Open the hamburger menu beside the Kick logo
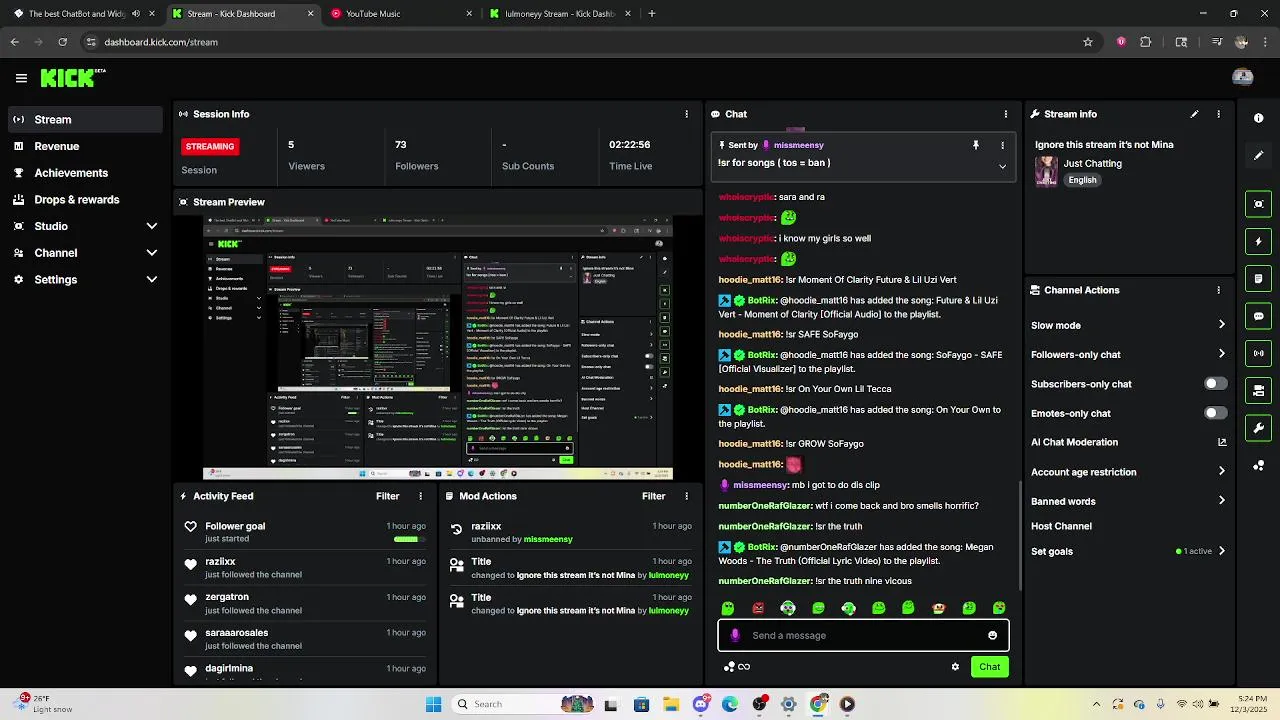Screen dimensions: 1280x720 [x=21, y=78]
